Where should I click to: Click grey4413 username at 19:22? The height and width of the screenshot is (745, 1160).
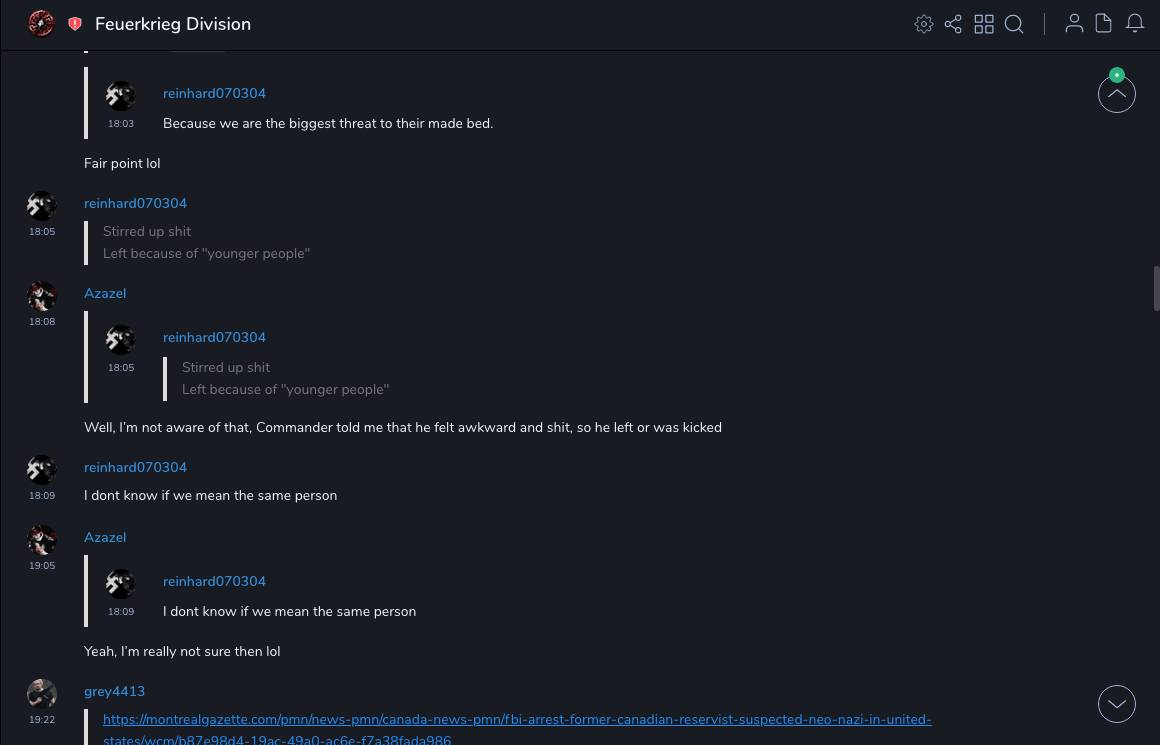114,691
